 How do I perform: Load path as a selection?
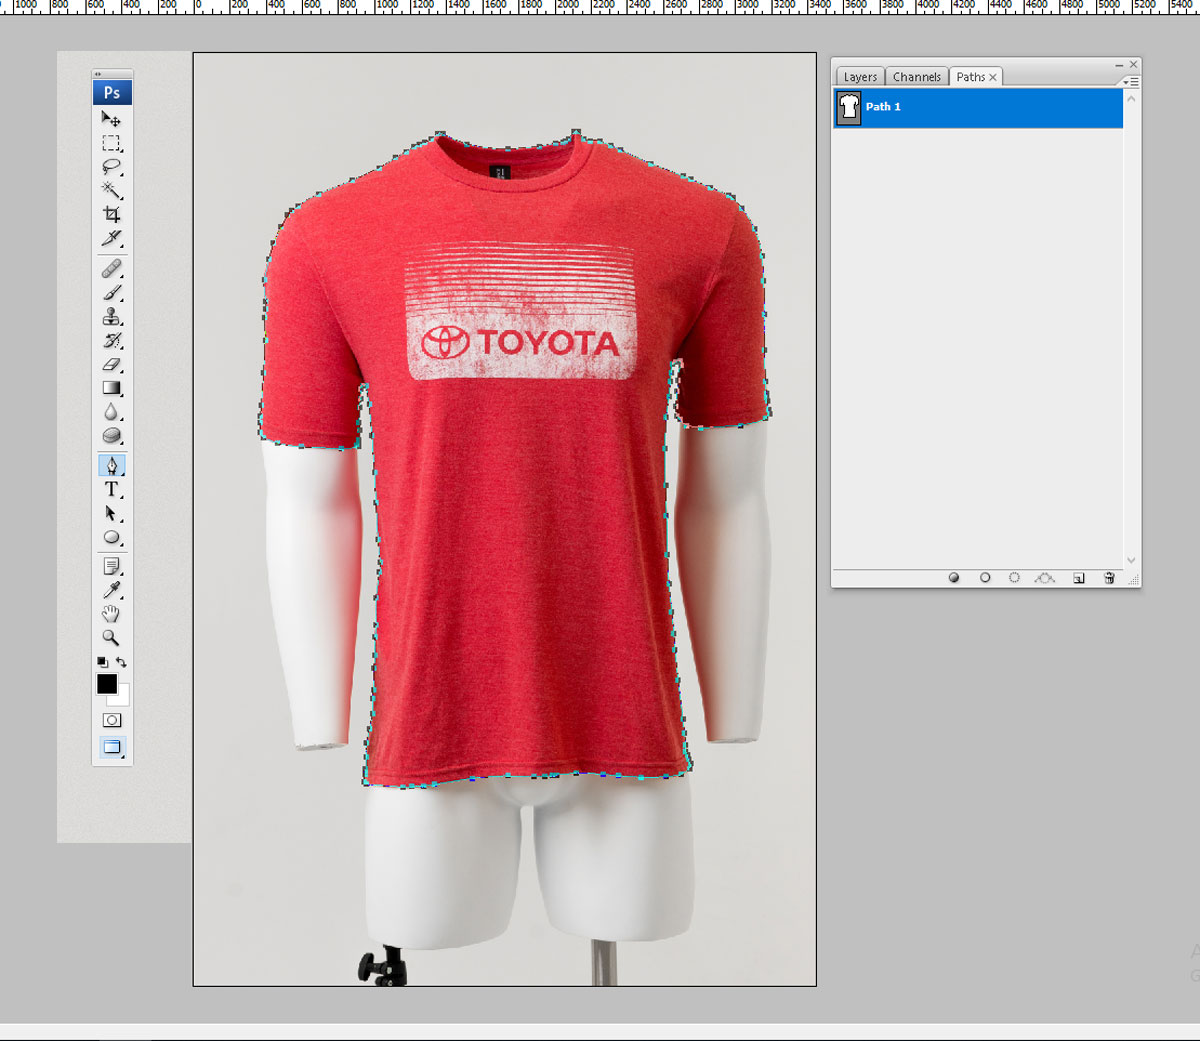coord(1014,578)
